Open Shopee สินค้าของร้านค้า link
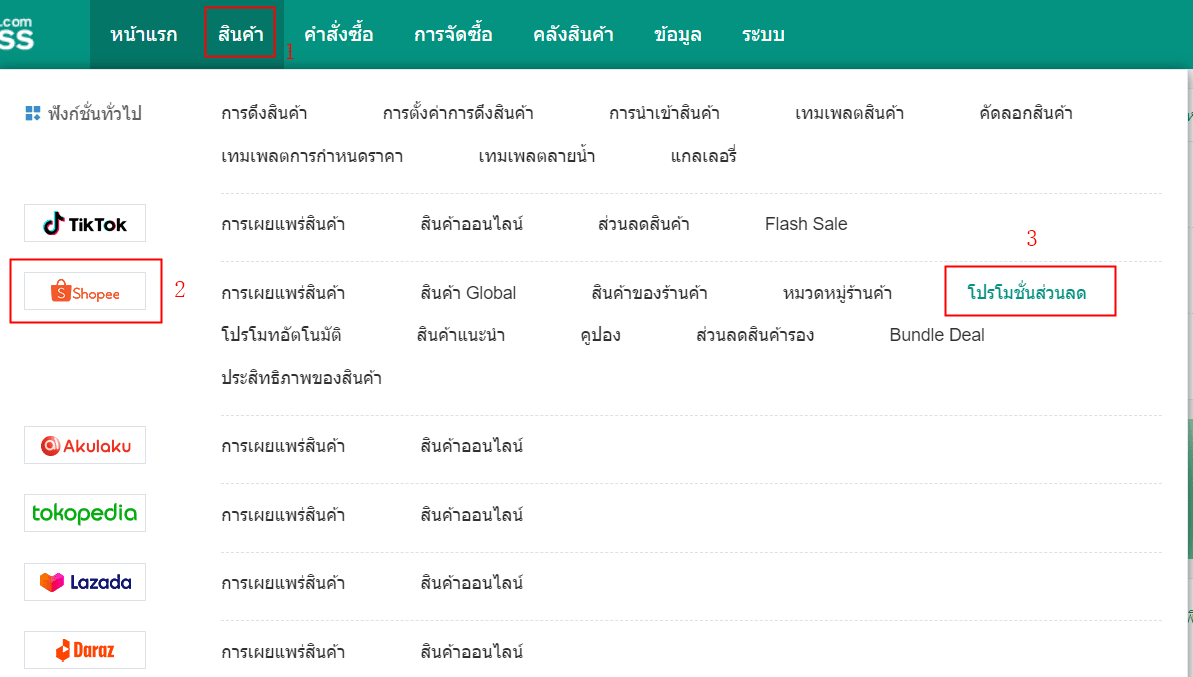This screenshot has width=1193, height=677. 649,293
